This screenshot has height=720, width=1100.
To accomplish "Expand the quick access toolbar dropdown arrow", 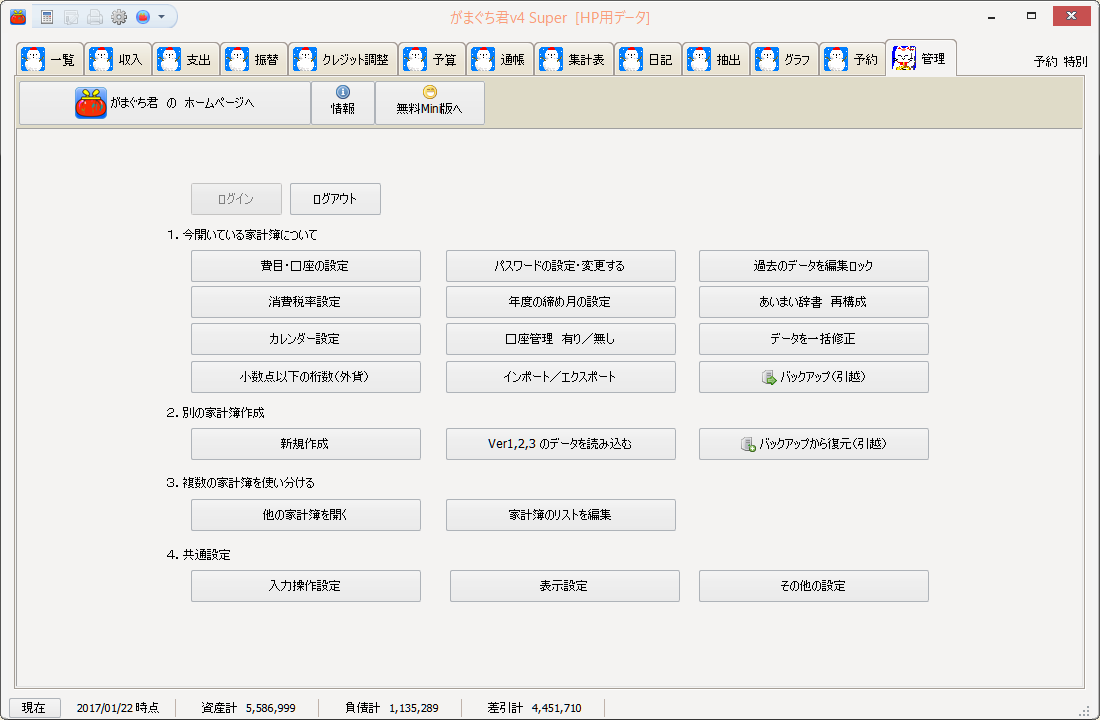I will 161,17.
